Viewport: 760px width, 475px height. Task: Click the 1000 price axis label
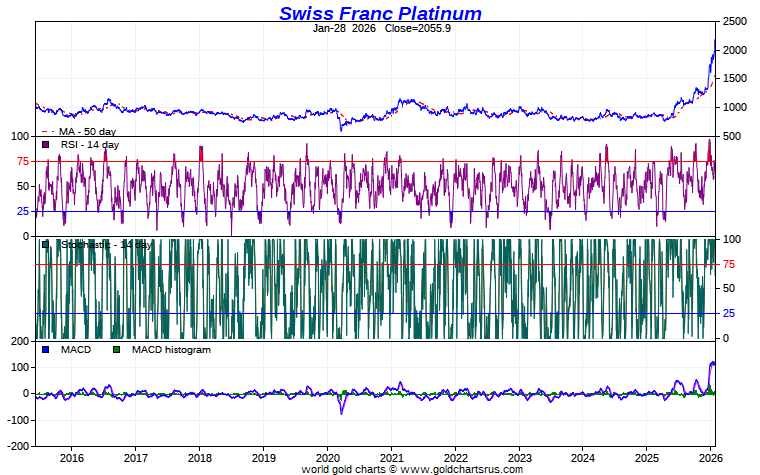tap(735, 107)
